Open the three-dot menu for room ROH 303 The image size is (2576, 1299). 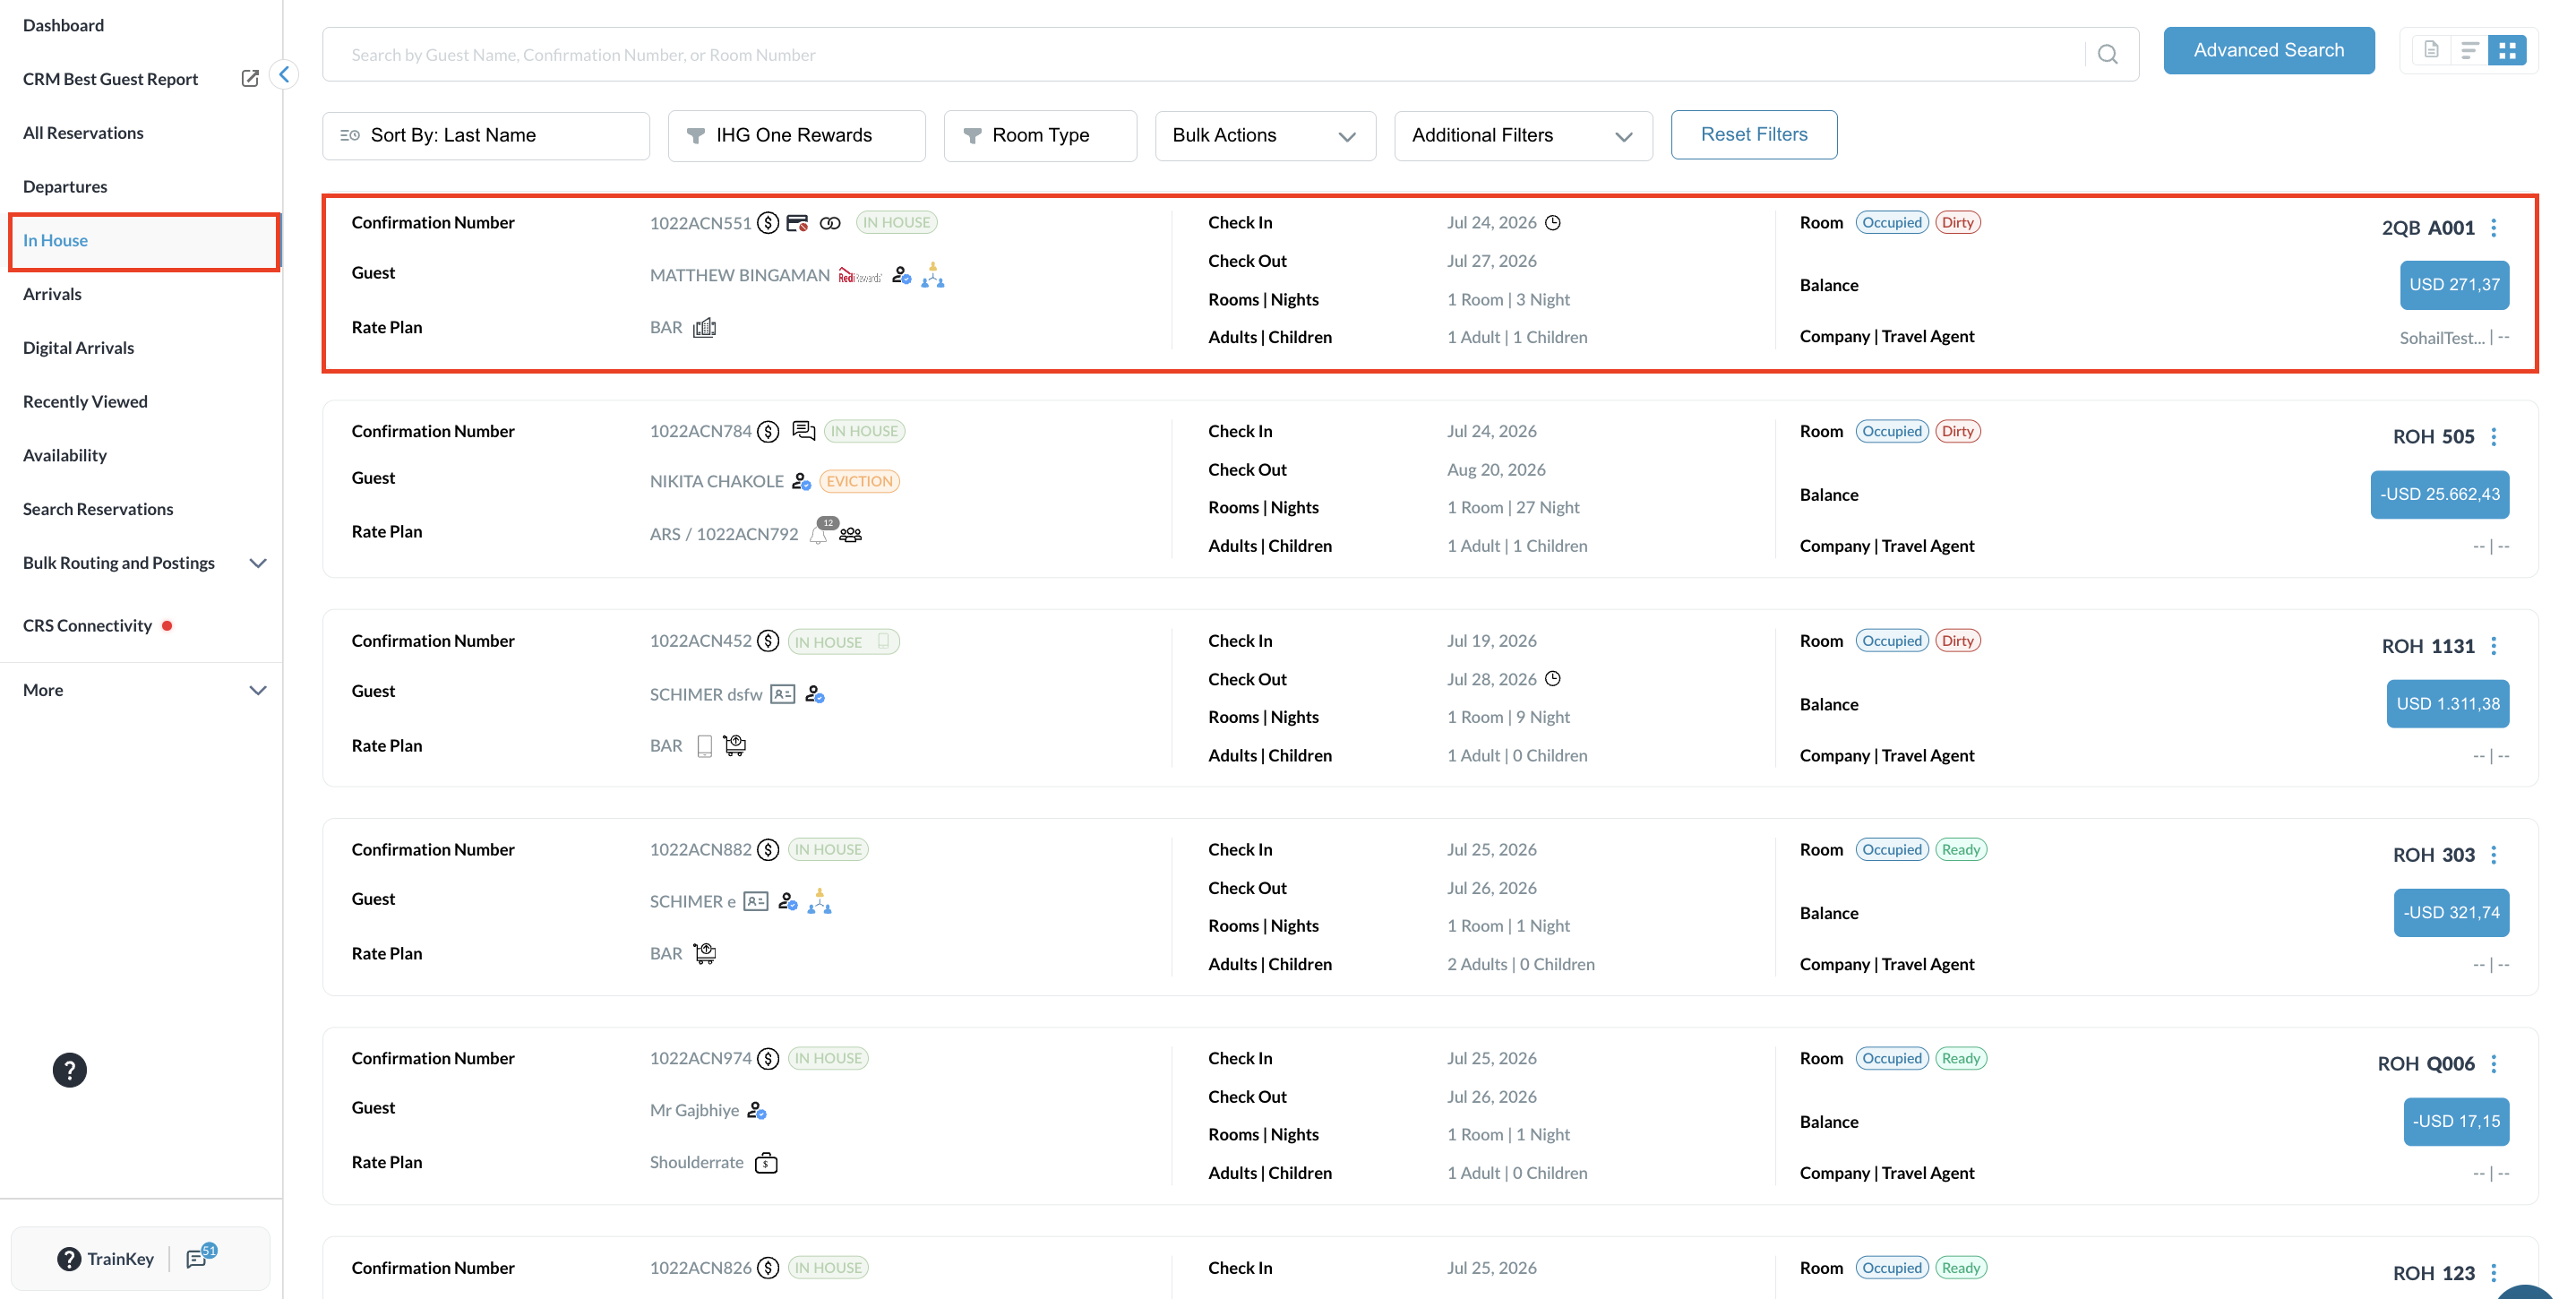coord(2494,855)
